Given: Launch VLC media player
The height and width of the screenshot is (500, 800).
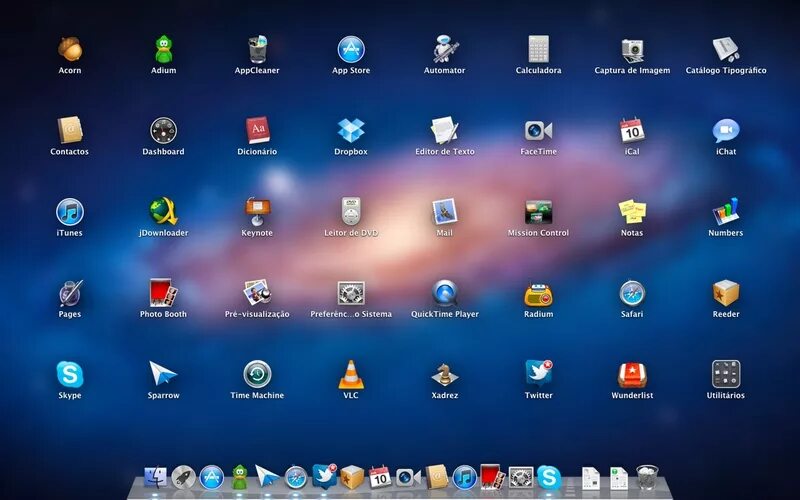Looking at the screenshot, I should tap(351, 374).
